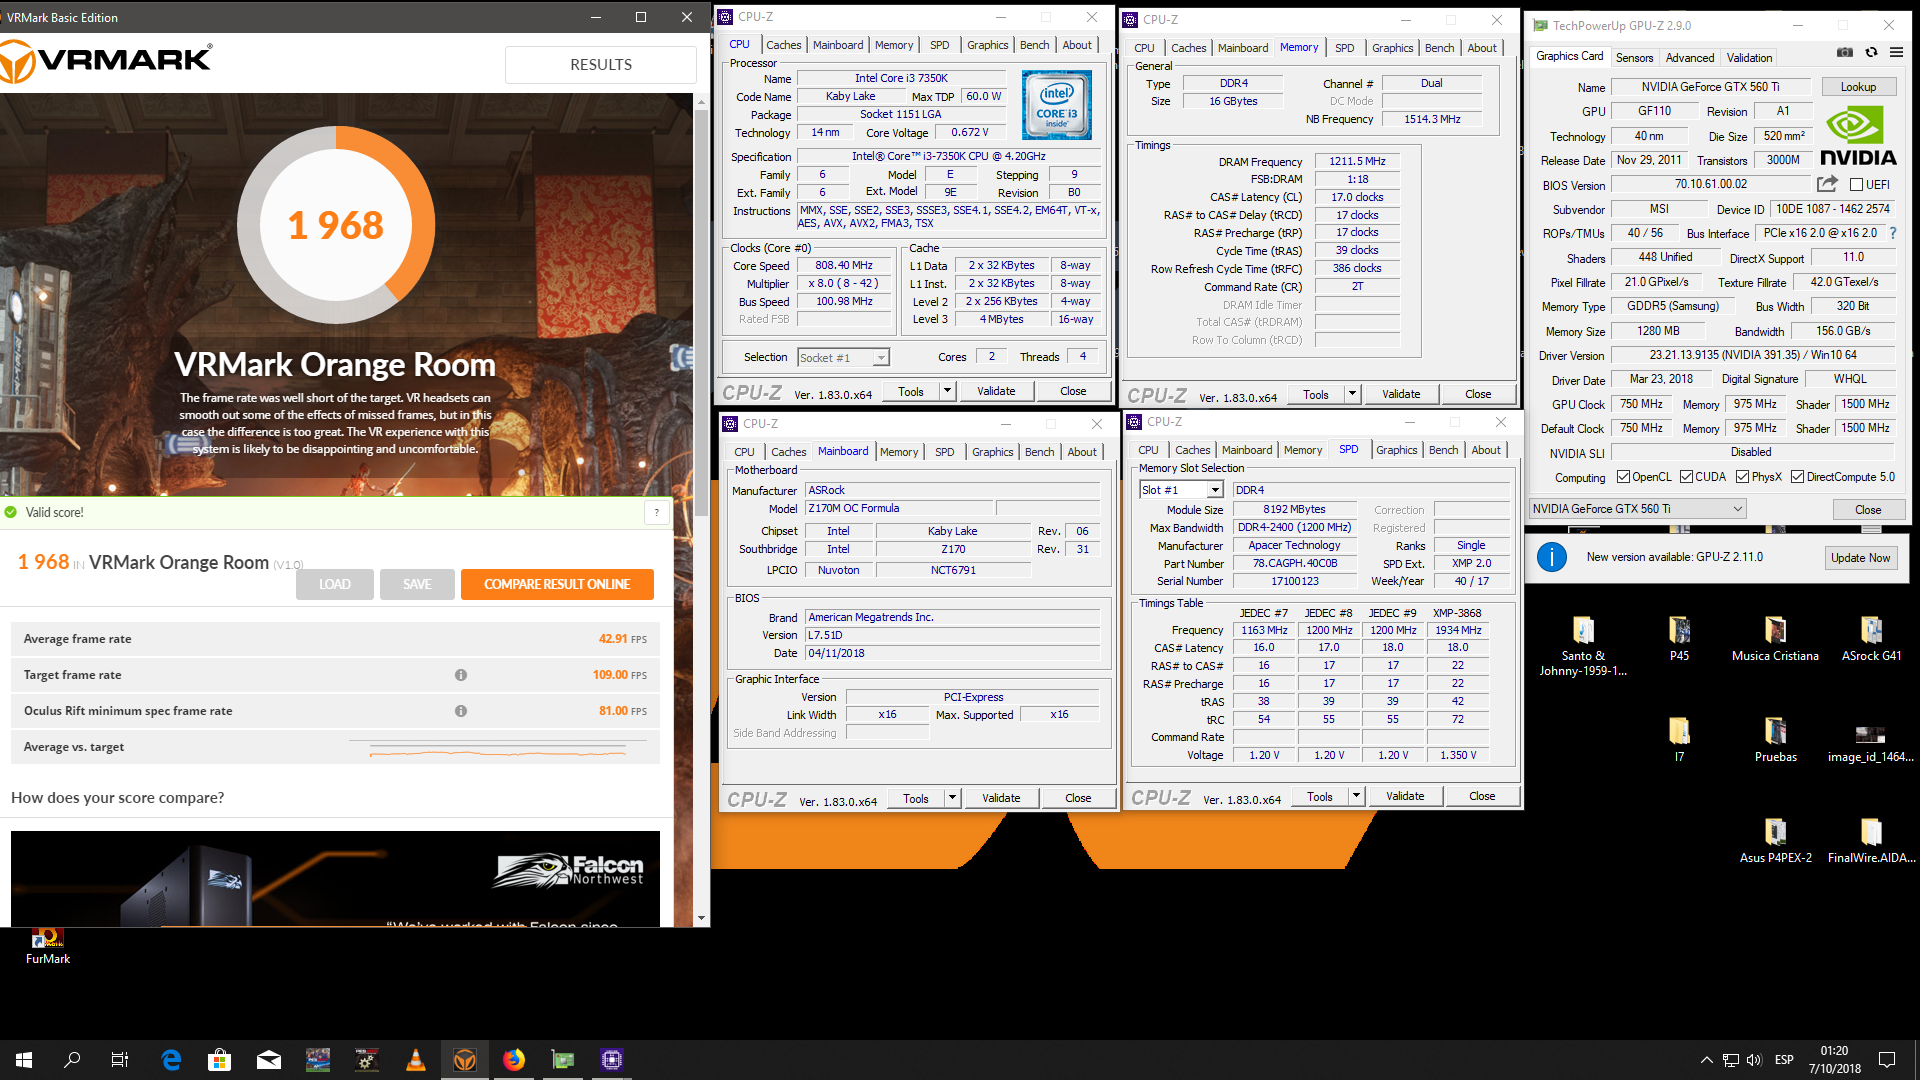
Task: Open Microsoft Edge from the taskbar
Action: 171,1060
